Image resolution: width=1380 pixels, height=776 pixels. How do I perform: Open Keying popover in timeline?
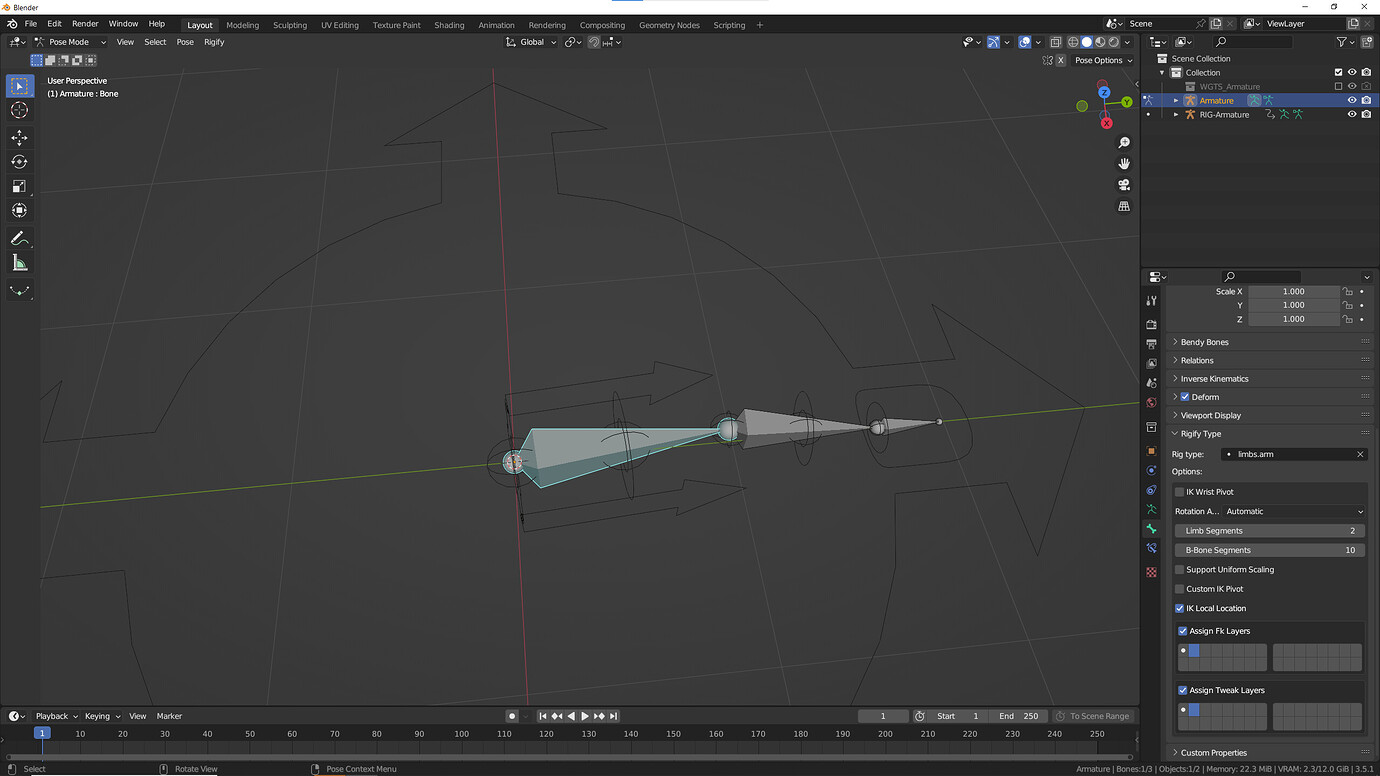[x=102, y=716]
